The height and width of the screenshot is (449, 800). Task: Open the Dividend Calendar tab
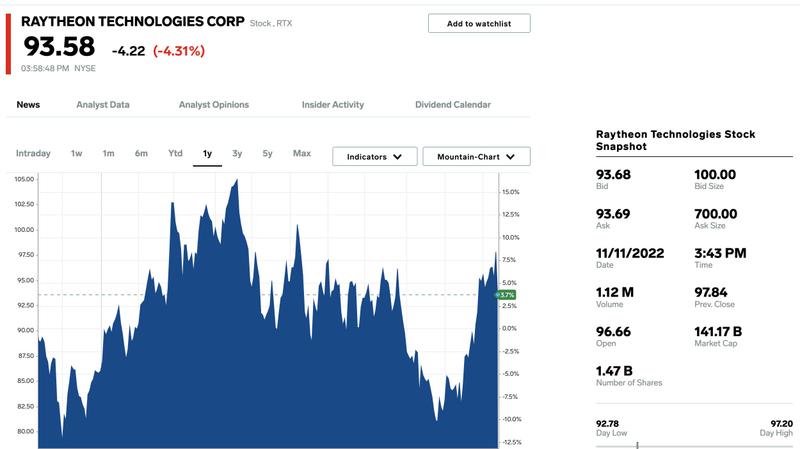point(453,105)
